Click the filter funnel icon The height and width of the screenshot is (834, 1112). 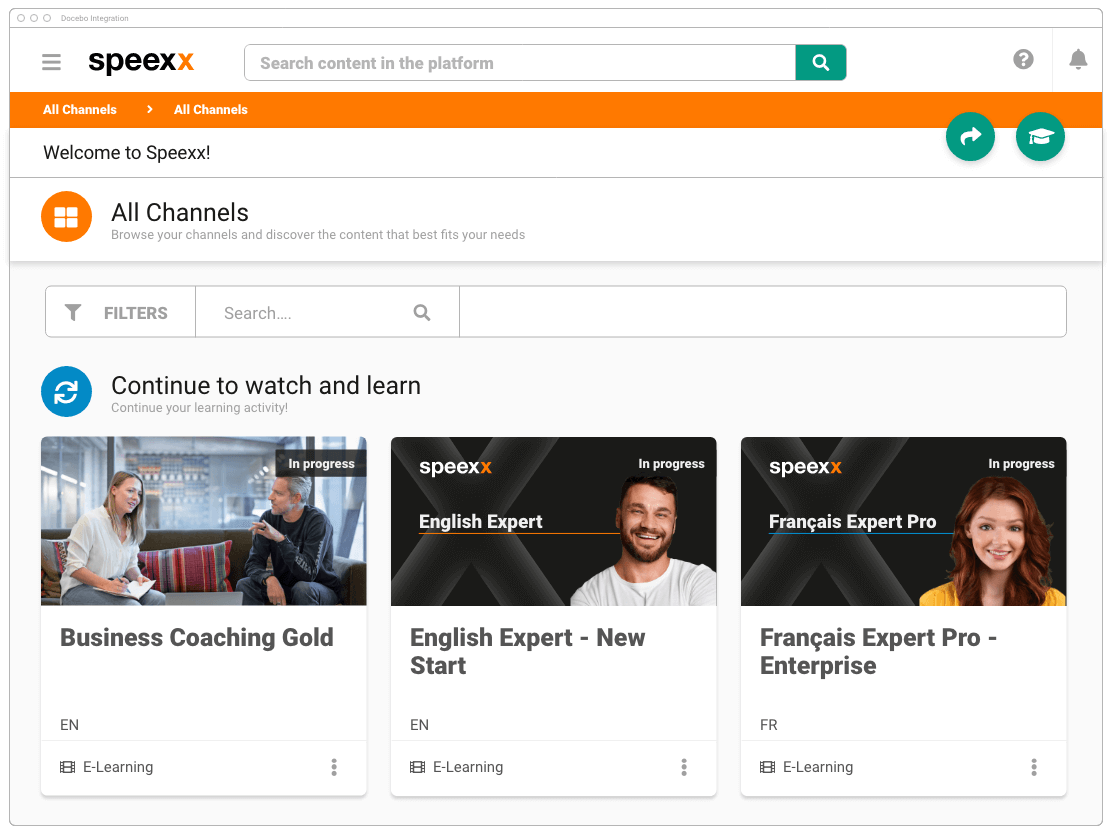73,312
